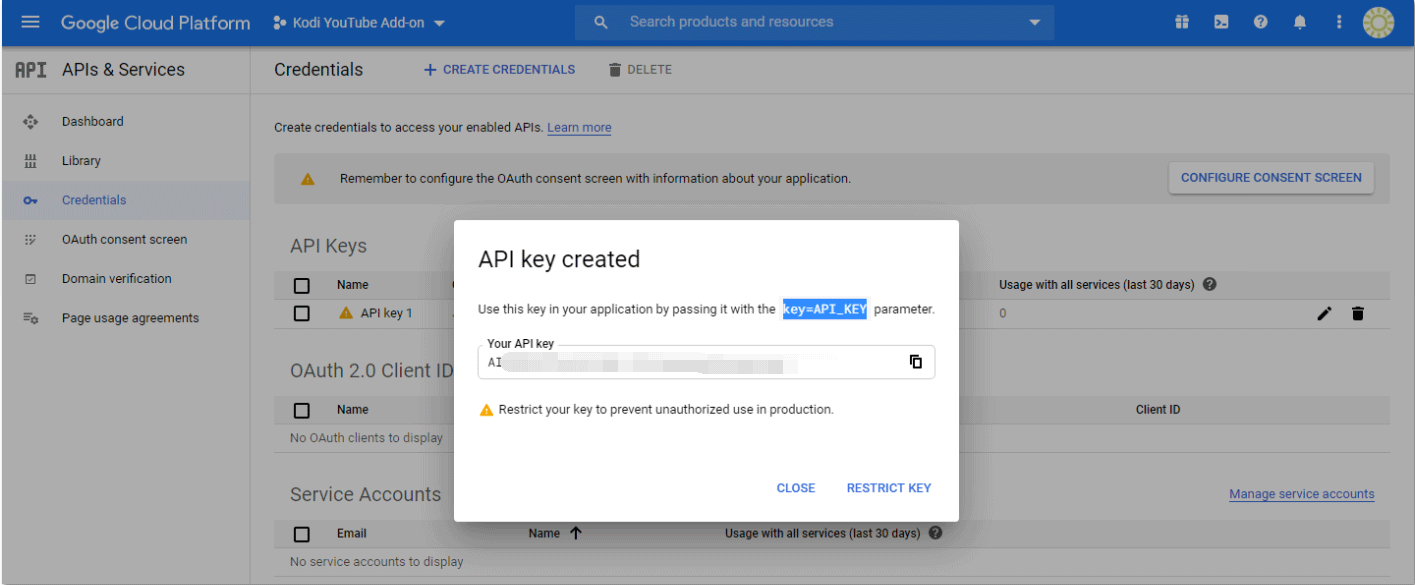The width and height of the screenshot is (1415, 585).
Task: Click the Credentials key icon
Action: tap(30, 200)
